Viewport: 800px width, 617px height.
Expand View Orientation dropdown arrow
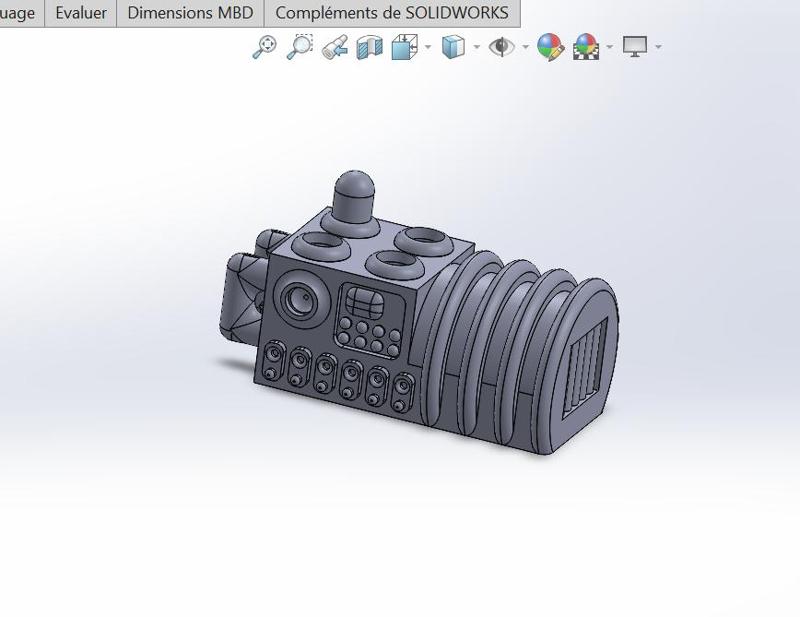[428, 47]
